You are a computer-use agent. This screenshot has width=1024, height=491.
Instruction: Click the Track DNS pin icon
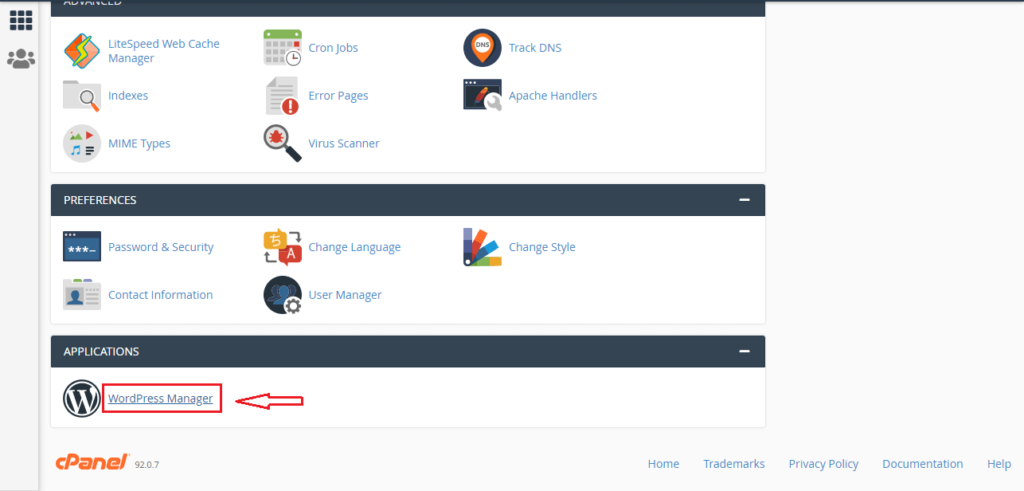tap(482, 48)
